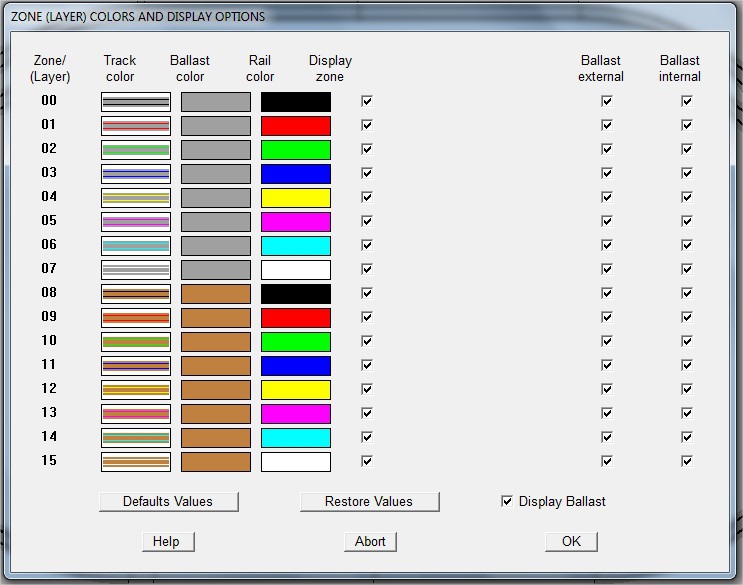Pick Track color swatch for layer 01
The image size is (743, 585).
click(x=136, y=126)
